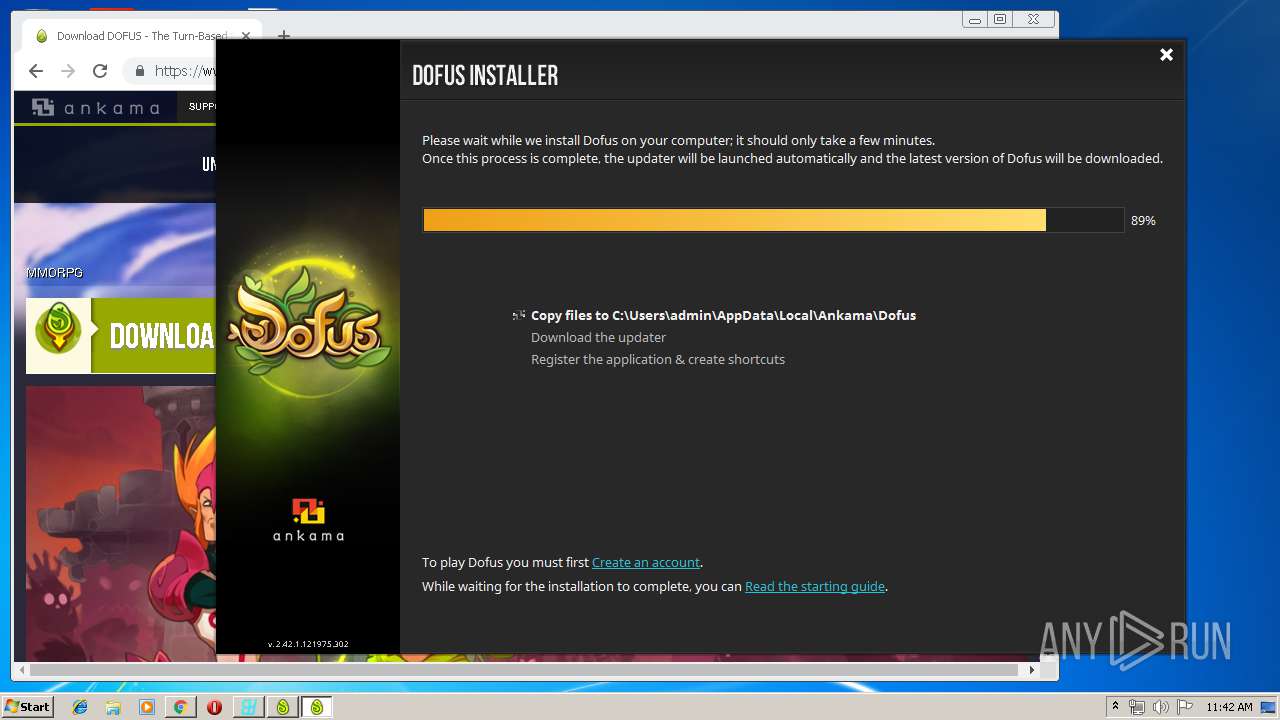The image size is (1280, 720).
Task: Click the green Download button on the webpage
Action: (x=121, y=336)
